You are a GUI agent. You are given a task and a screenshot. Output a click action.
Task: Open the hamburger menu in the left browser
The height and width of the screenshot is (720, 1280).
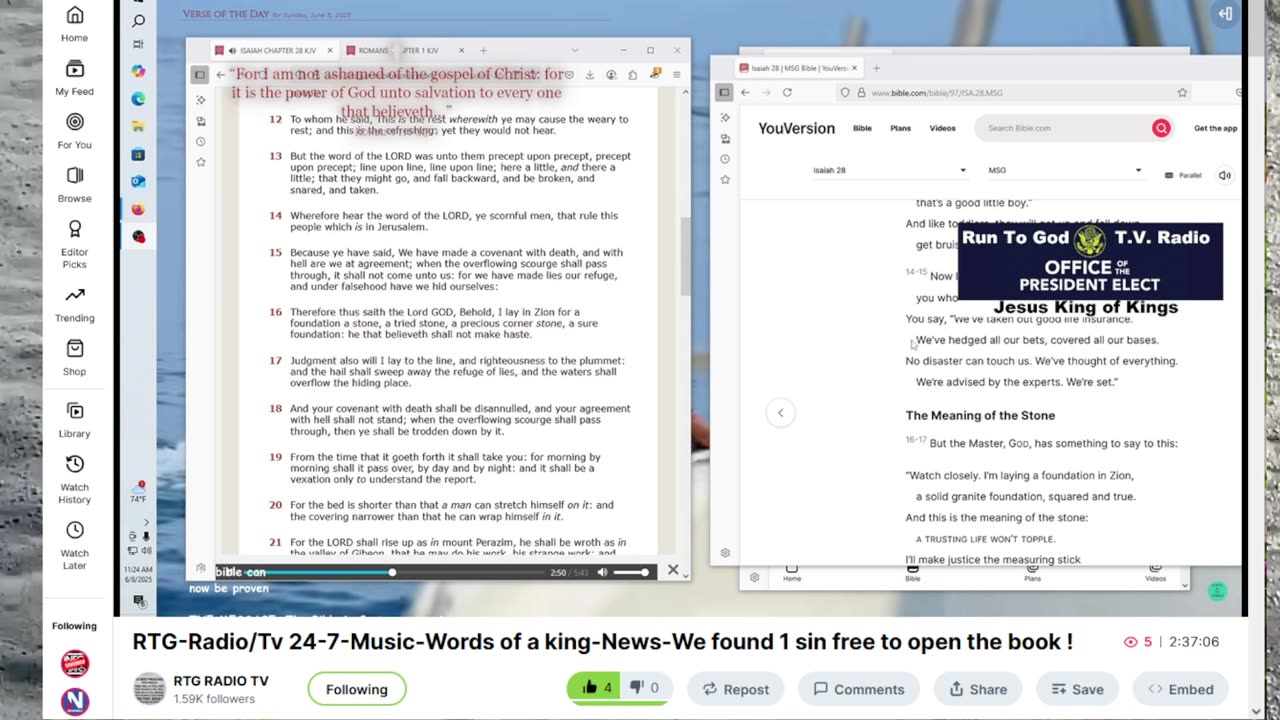676,75
